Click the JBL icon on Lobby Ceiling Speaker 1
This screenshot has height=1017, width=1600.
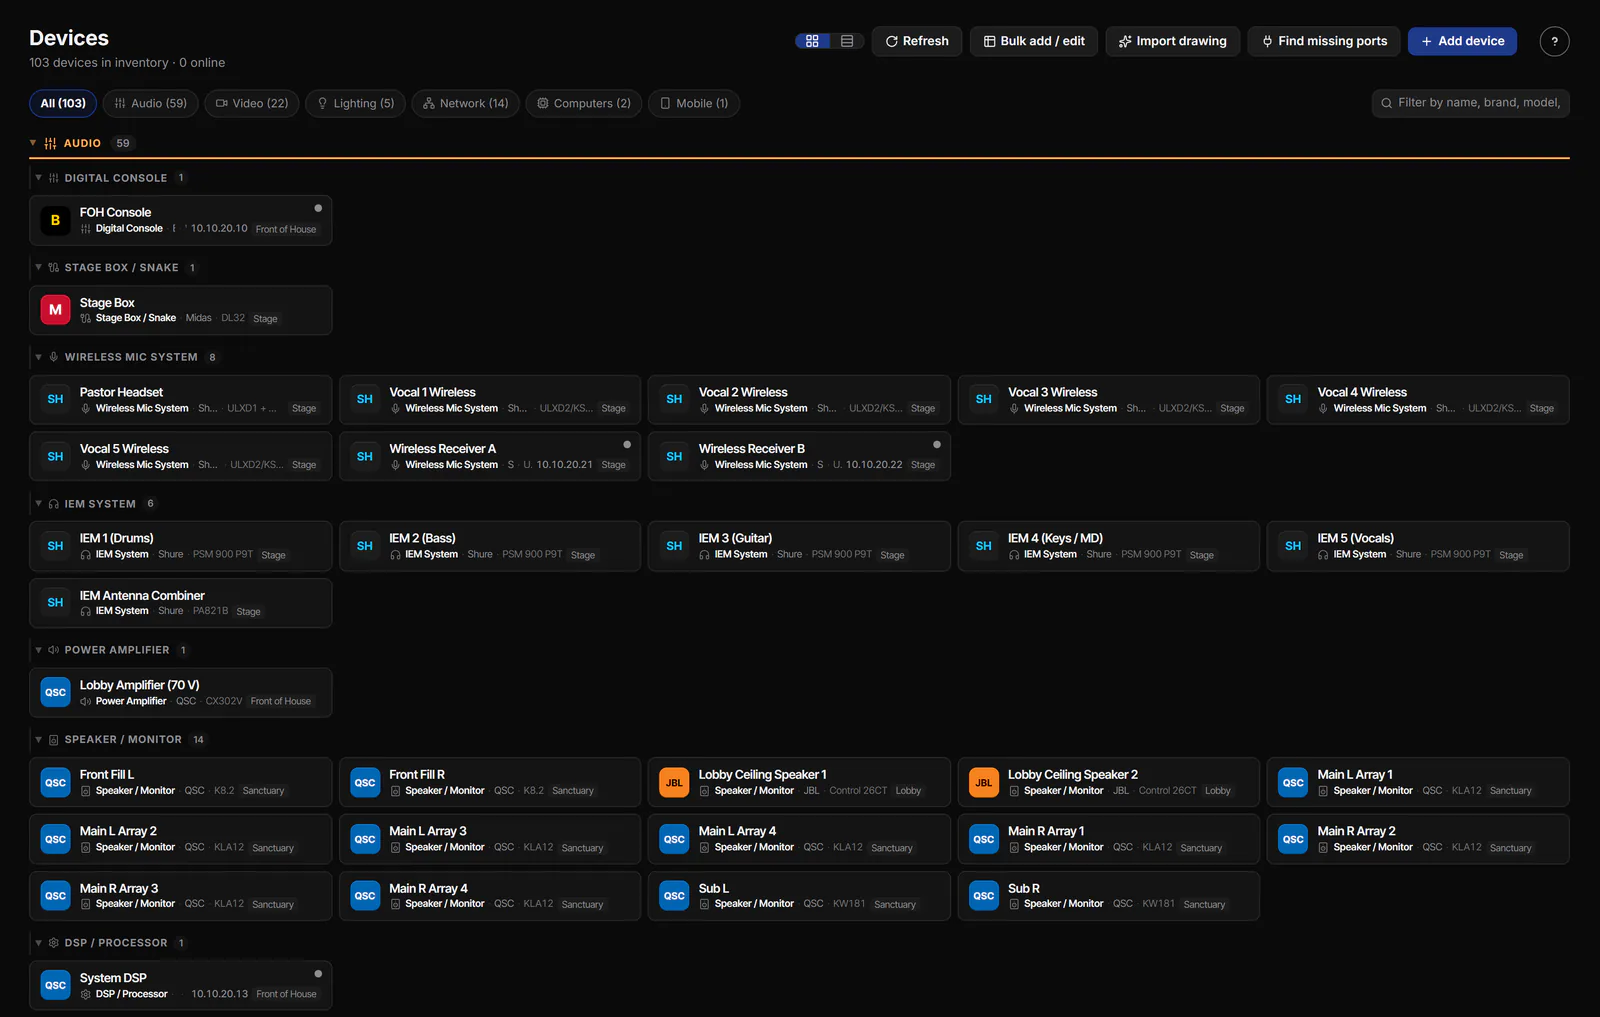674,782
